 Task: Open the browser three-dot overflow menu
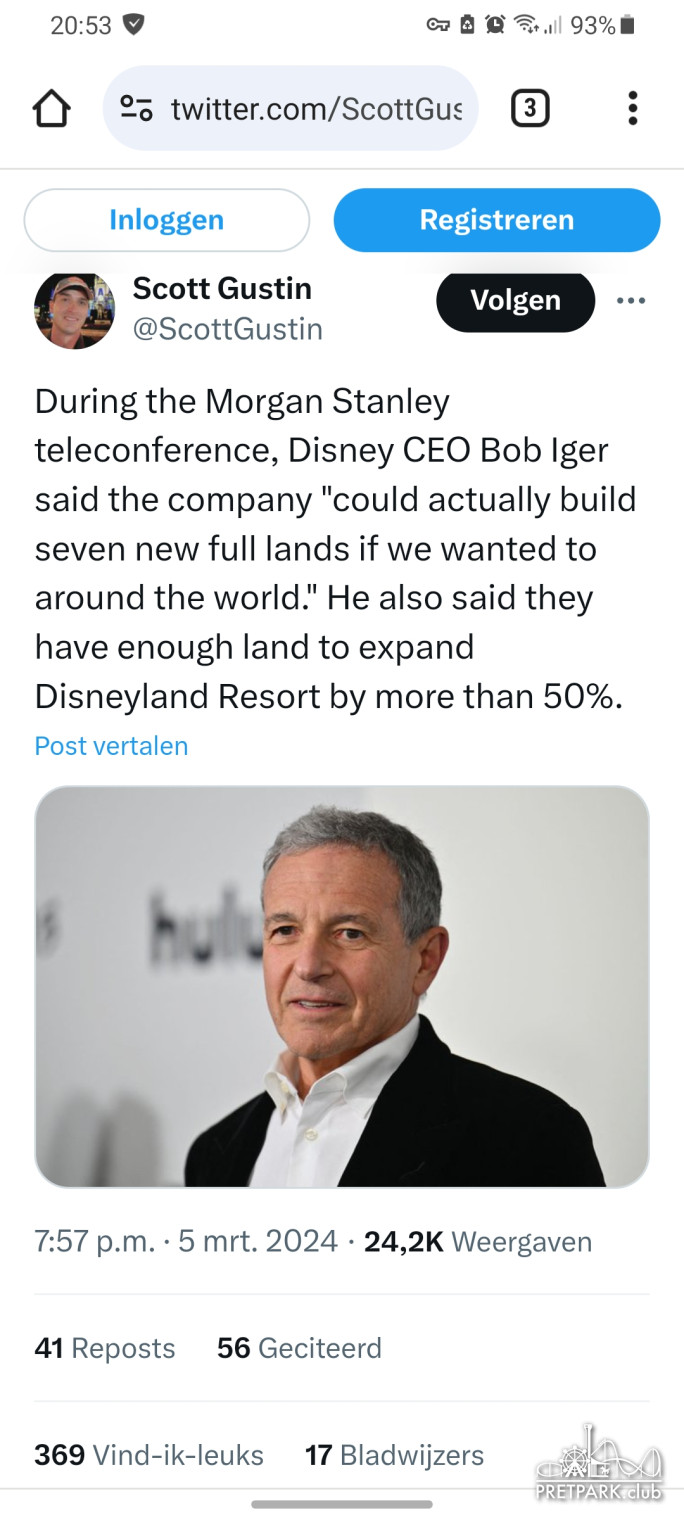[632, 108]
